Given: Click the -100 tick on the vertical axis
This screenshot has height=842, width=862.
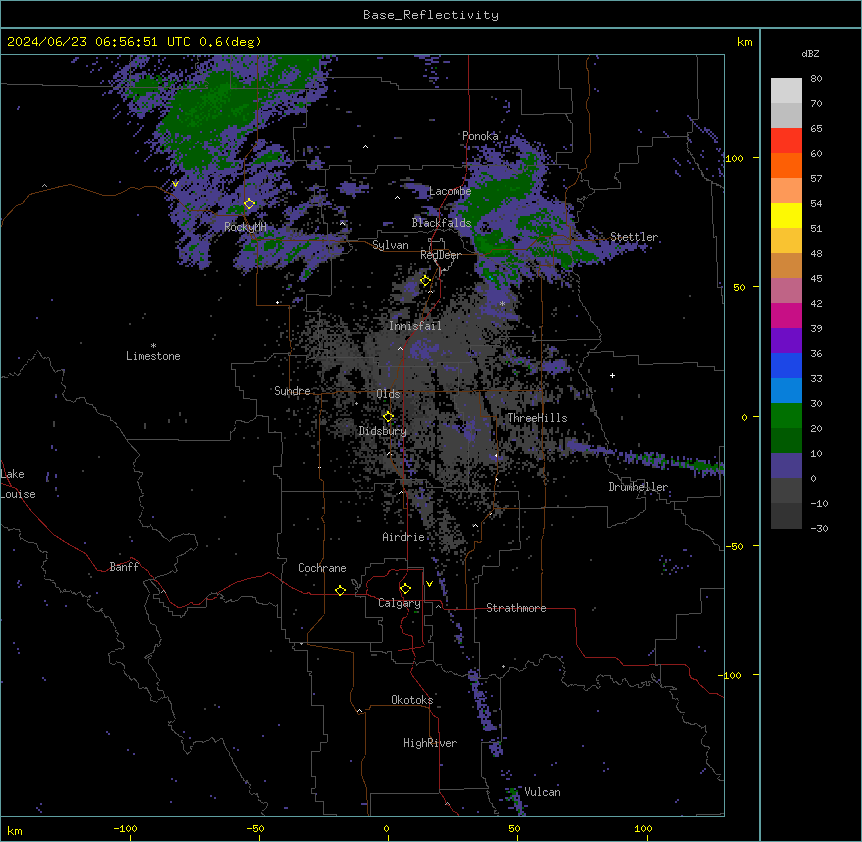Looking at the screenshot, I should click(x=731, y=675).
